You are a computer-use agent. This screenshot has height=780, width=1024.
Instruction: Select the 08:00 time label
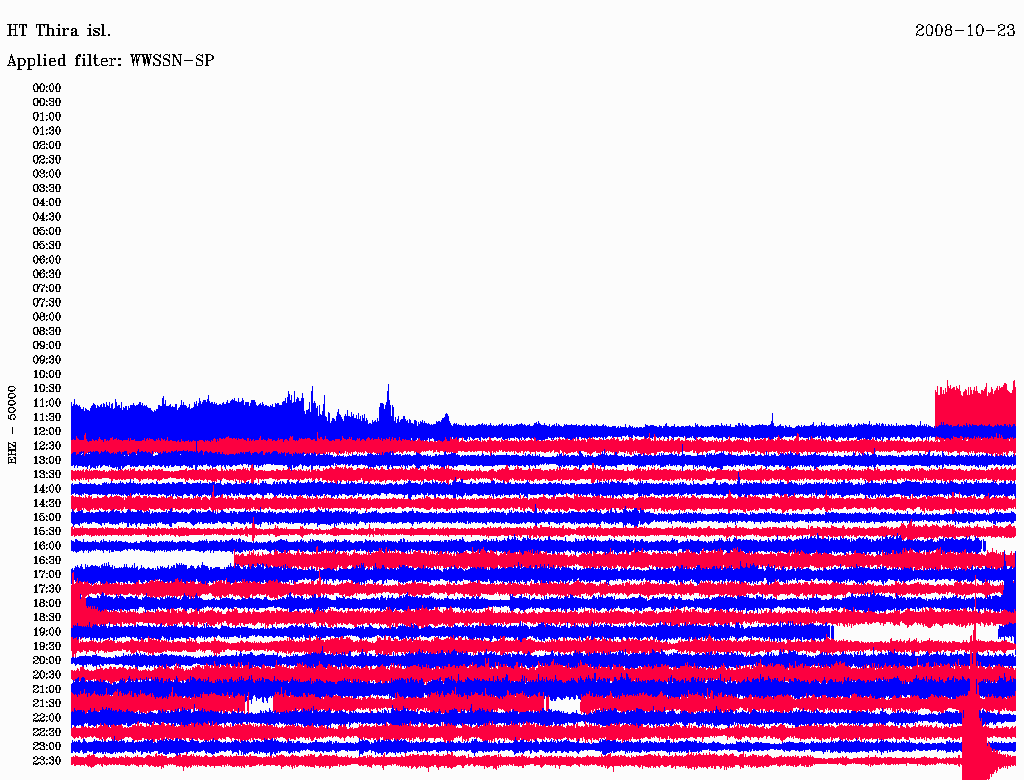[47, 317]
